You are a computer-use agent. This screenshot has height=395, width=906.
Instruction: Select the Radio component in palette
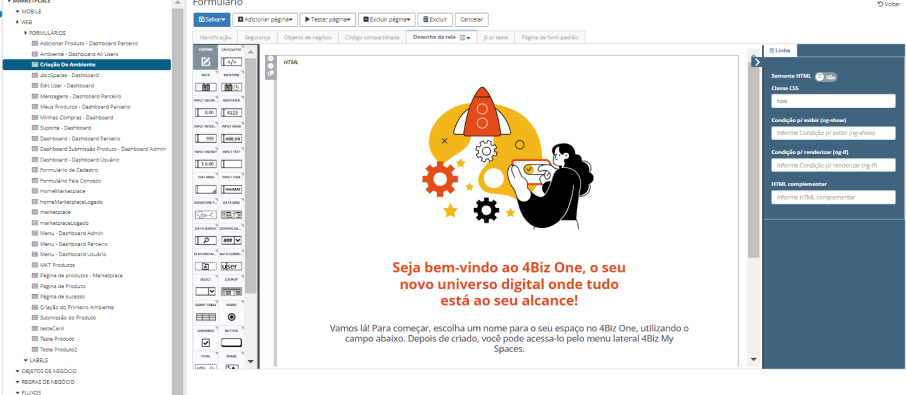click(x=231, y=312)
